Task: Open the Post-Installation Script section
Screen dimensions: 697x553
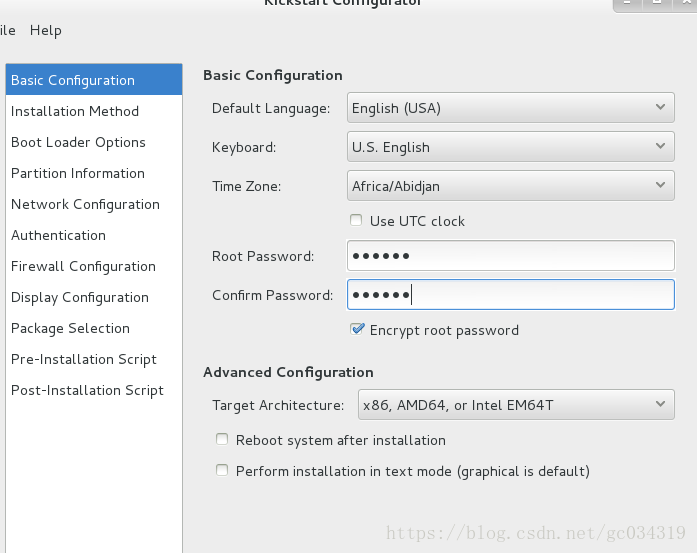Action: (x=87, y=390)
